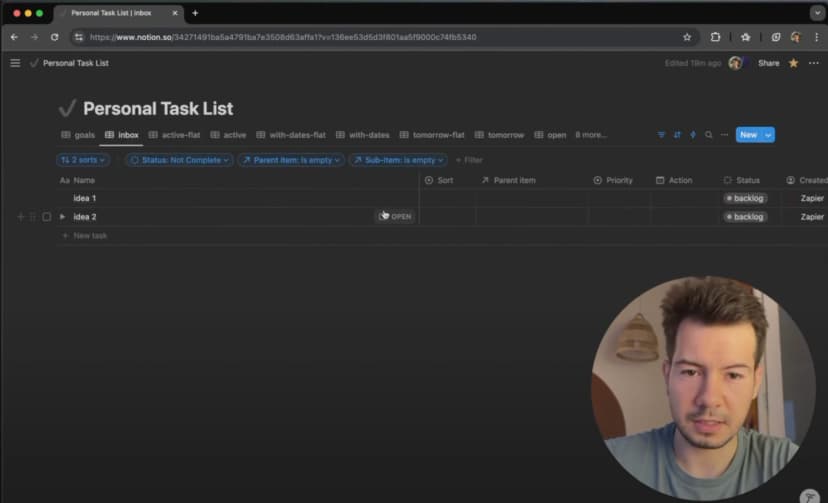The width and height of the screenshot is (828, 503).
Task: Add a new filter with + Filter
Action: coord(469,160)
